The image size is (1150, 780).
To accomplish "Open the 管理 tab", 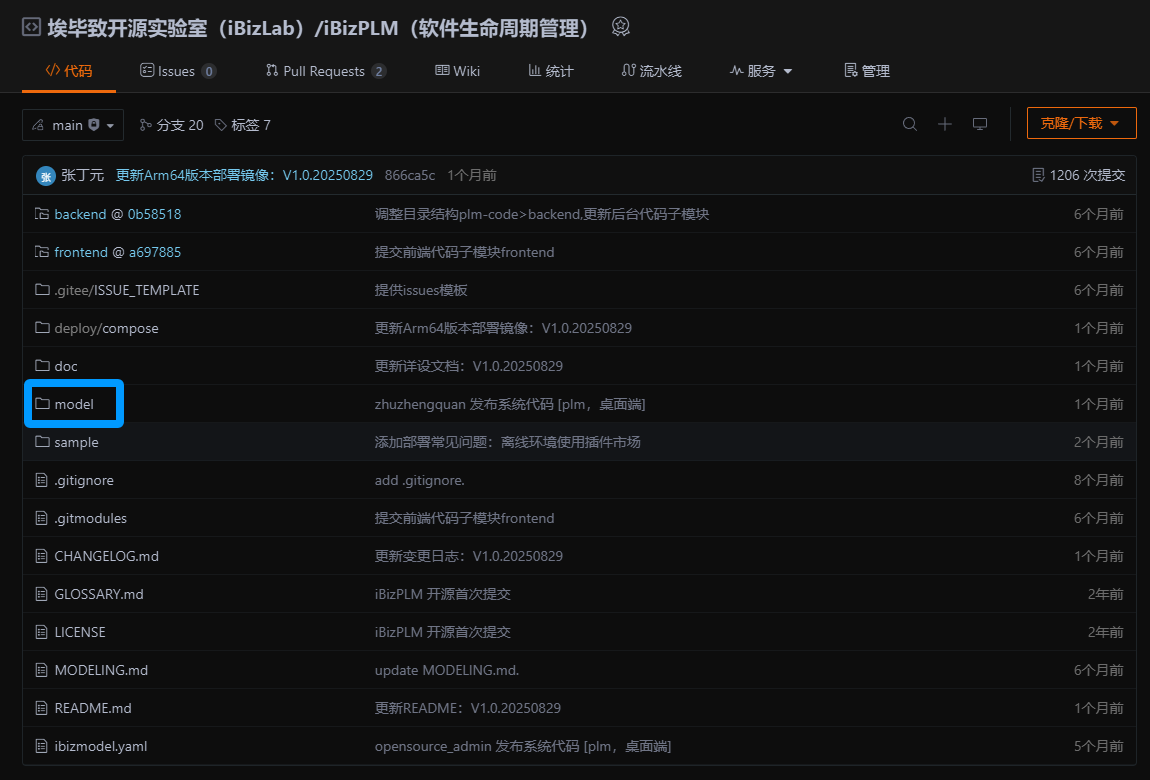I will 867,71.
